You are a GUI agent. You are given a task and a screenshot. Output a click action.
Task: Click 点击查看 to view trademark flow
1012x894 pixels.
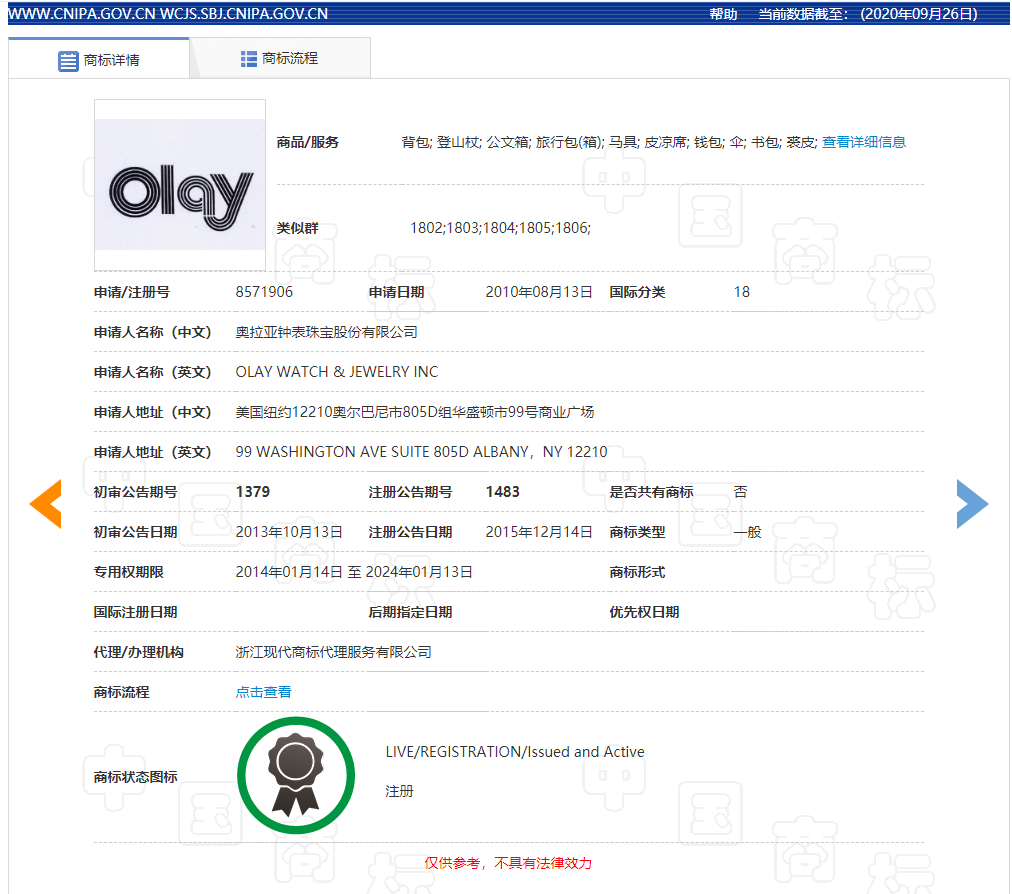click(x=263, y=691)
